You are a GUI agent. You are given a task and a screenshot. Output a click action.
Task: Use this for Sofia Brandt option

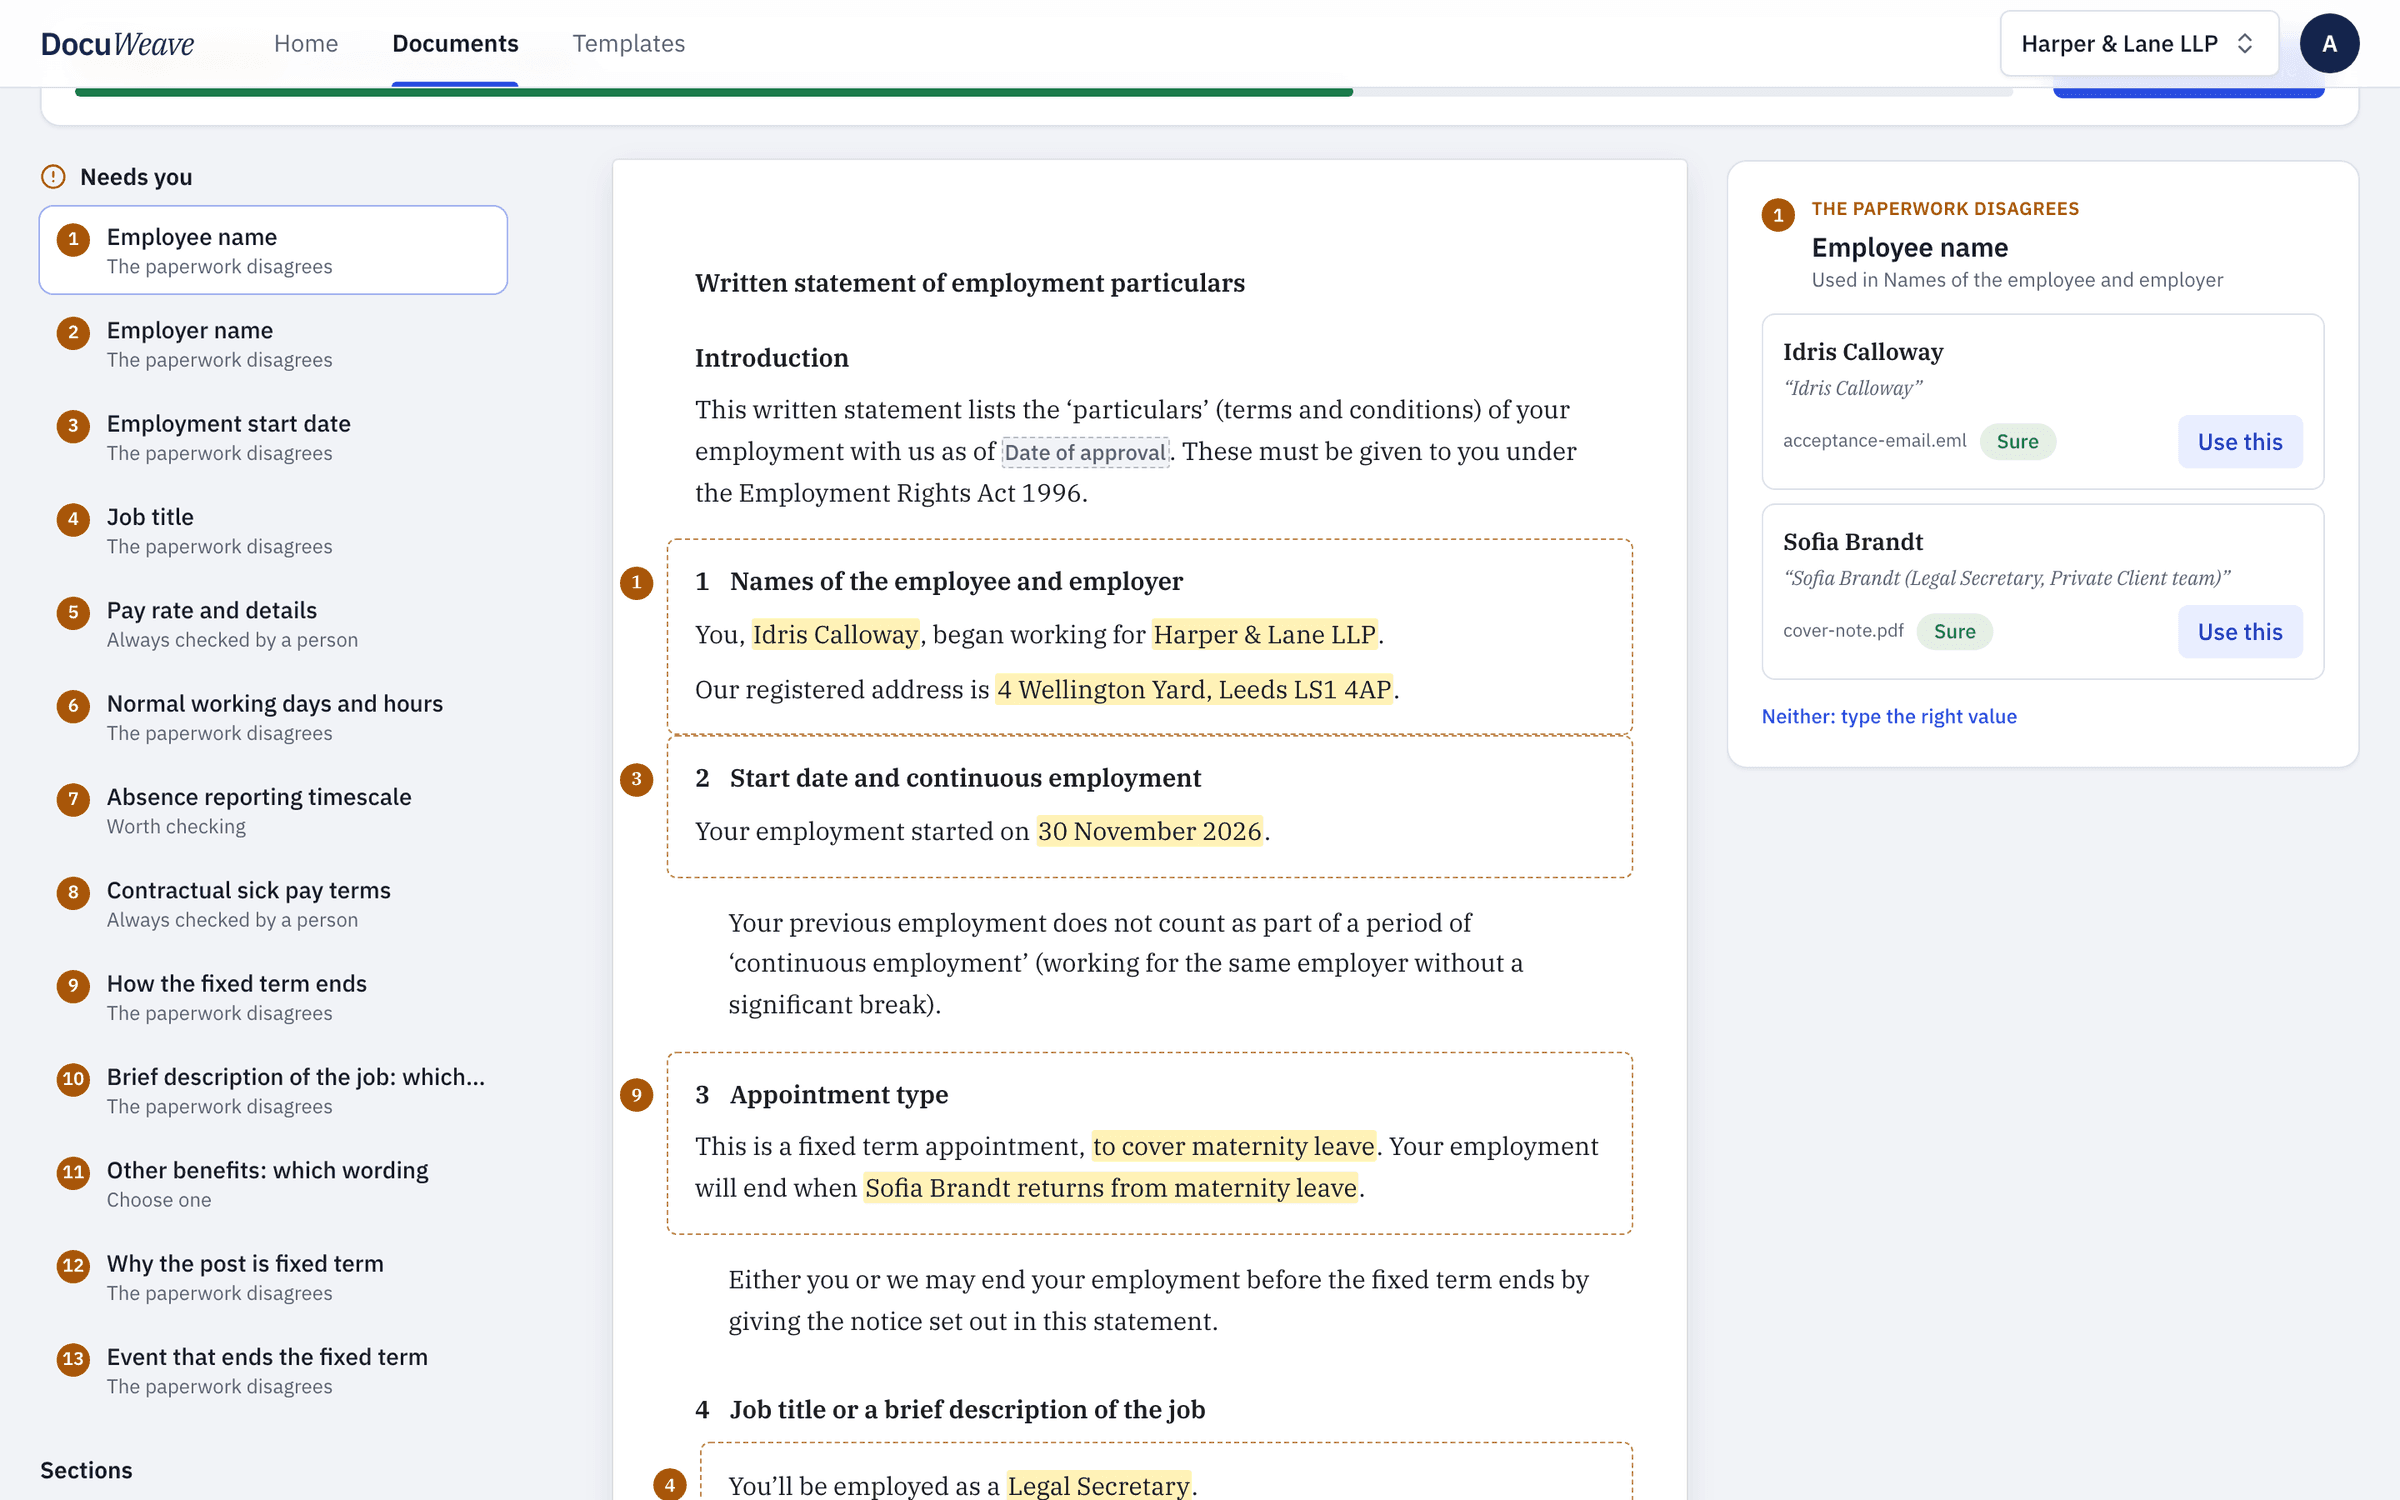tap(2240, 632)
